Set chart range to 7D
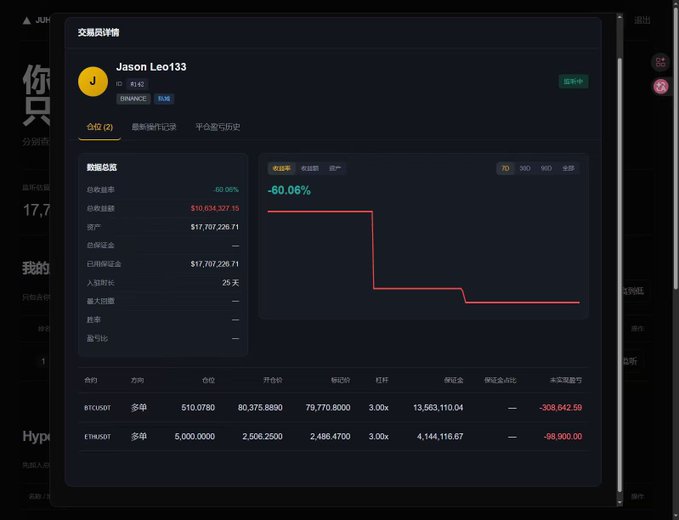 [505, 168]
